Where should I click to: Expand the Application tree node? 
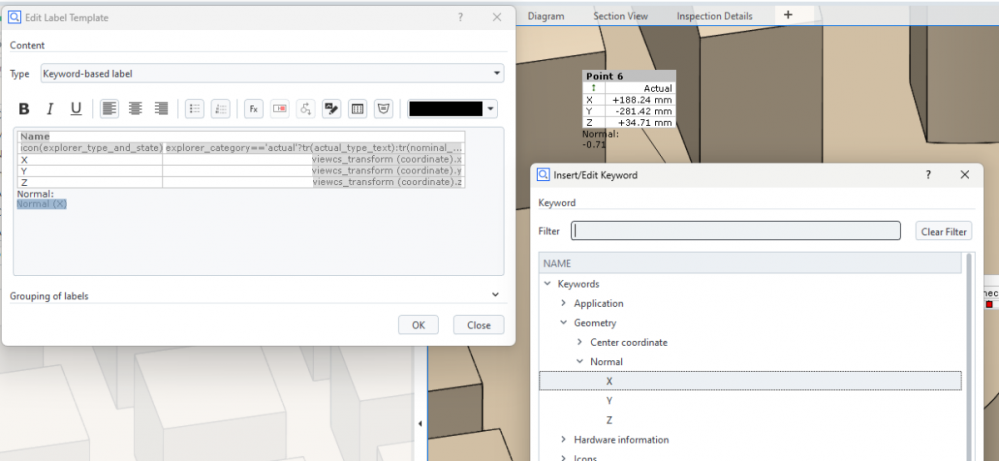point(563,304)
